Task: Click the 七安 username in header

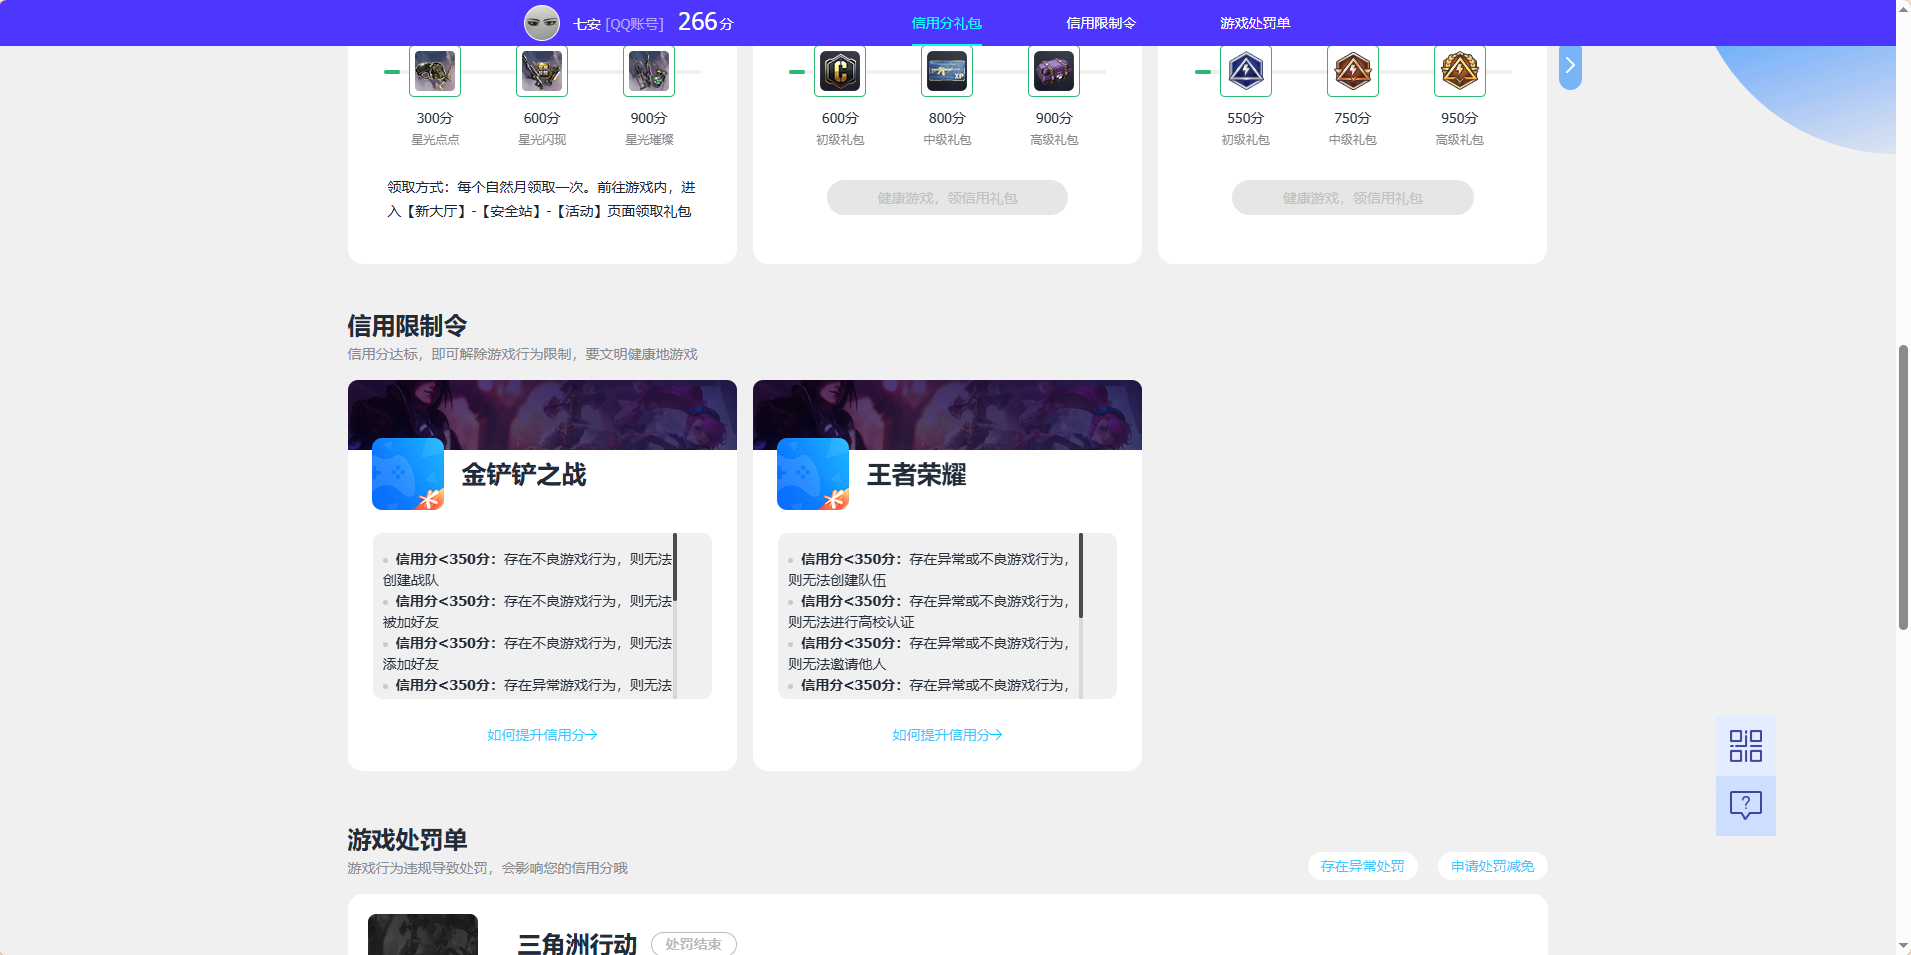Action: pyautogui.click(x=587, y=24)
